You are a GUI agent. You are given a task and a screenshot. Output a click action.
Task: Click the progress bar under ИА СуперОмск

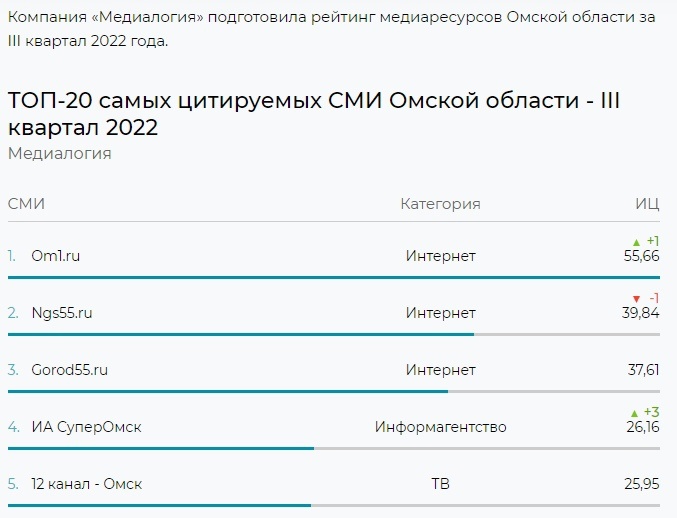pyautogui.click(x=160, y=448)
